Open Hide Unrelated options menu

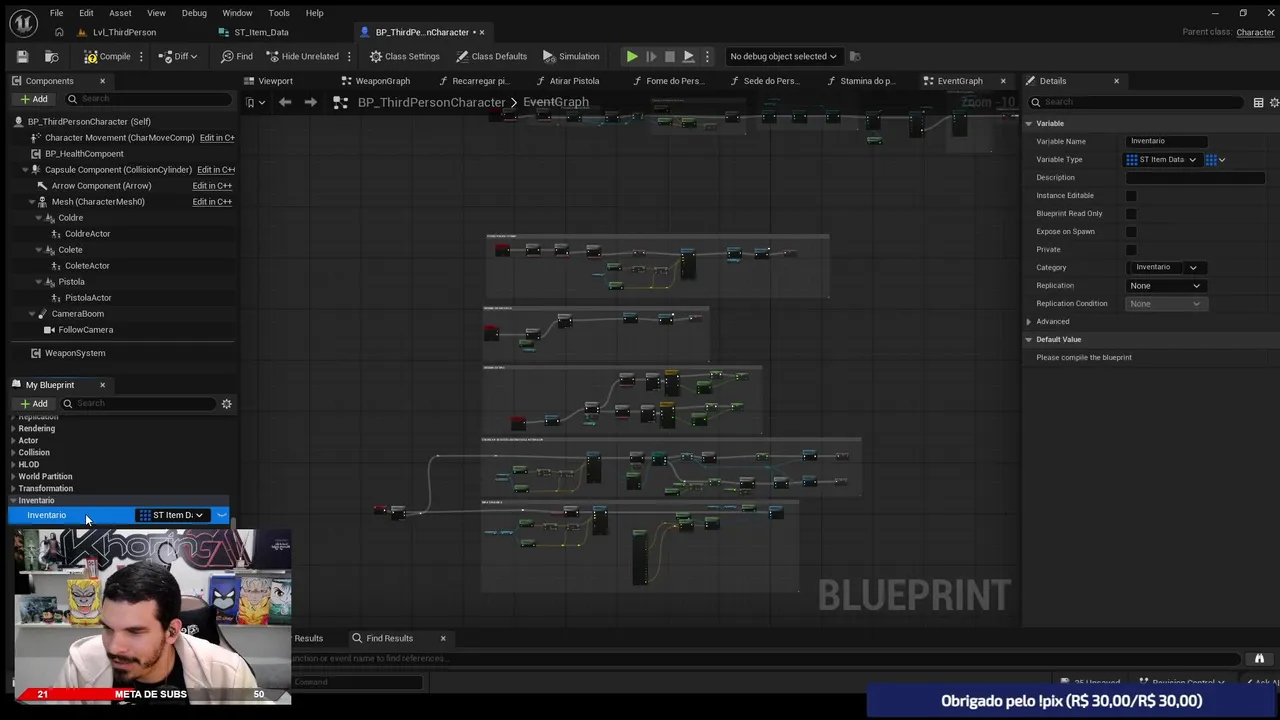[x=350, y=56]
